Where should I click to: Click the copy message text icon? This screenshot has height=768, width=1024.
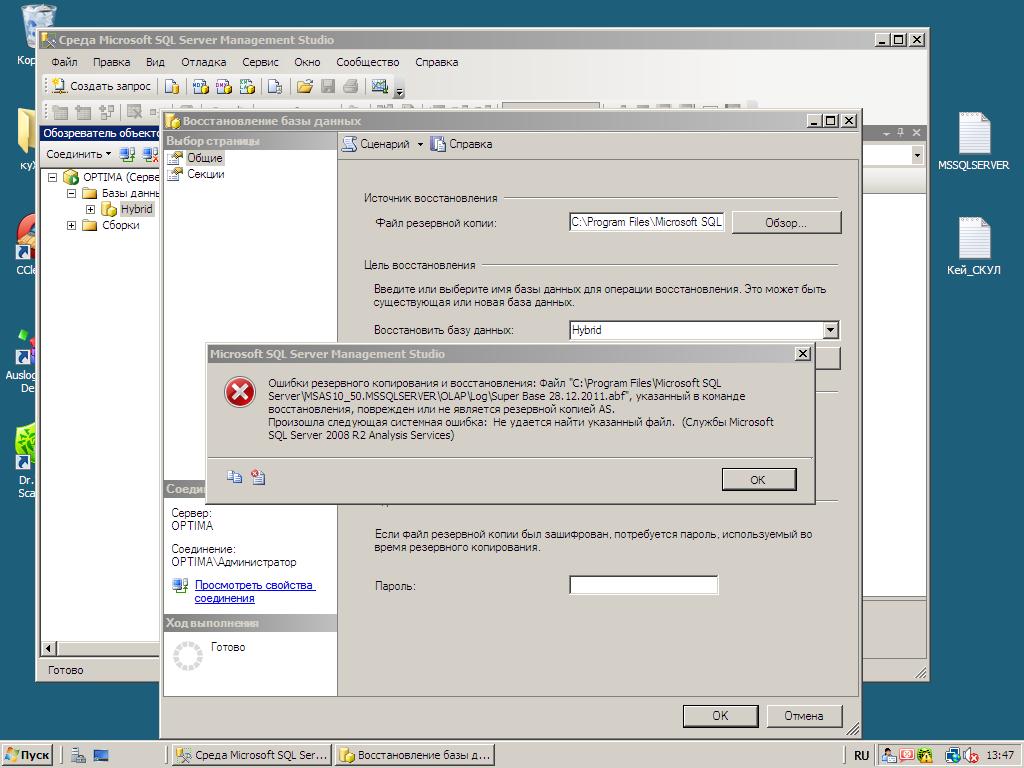(234, 477)
